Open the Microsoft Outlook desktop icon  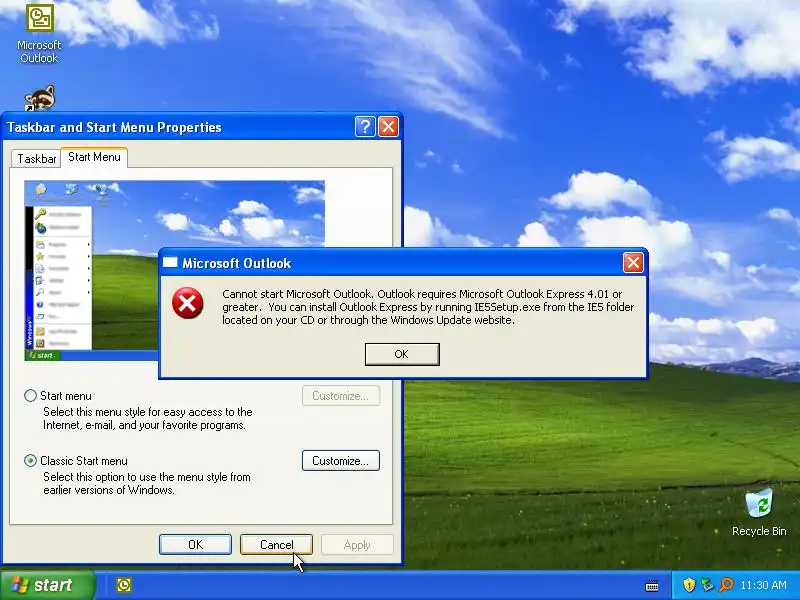pyautogui.click(x=39, y=34)
